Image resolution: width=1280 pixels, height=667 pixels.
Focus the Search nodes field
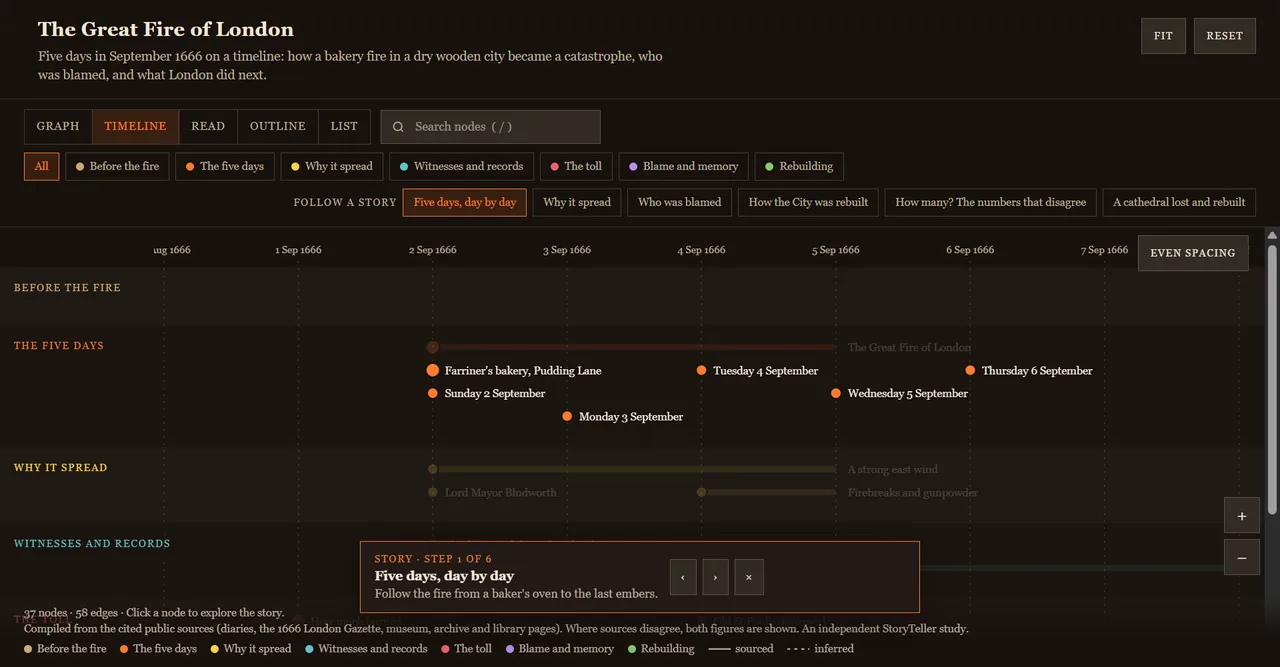coord(491,127)
